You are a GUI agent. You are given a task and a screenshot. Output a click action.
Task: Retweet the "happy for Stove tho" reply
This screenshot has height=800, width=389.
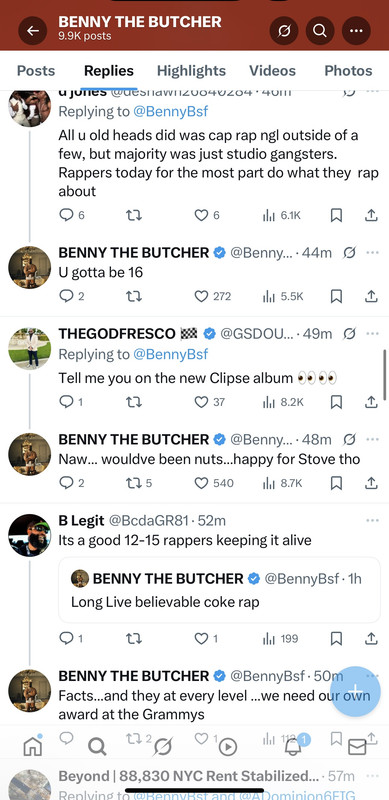click(139, 483)
